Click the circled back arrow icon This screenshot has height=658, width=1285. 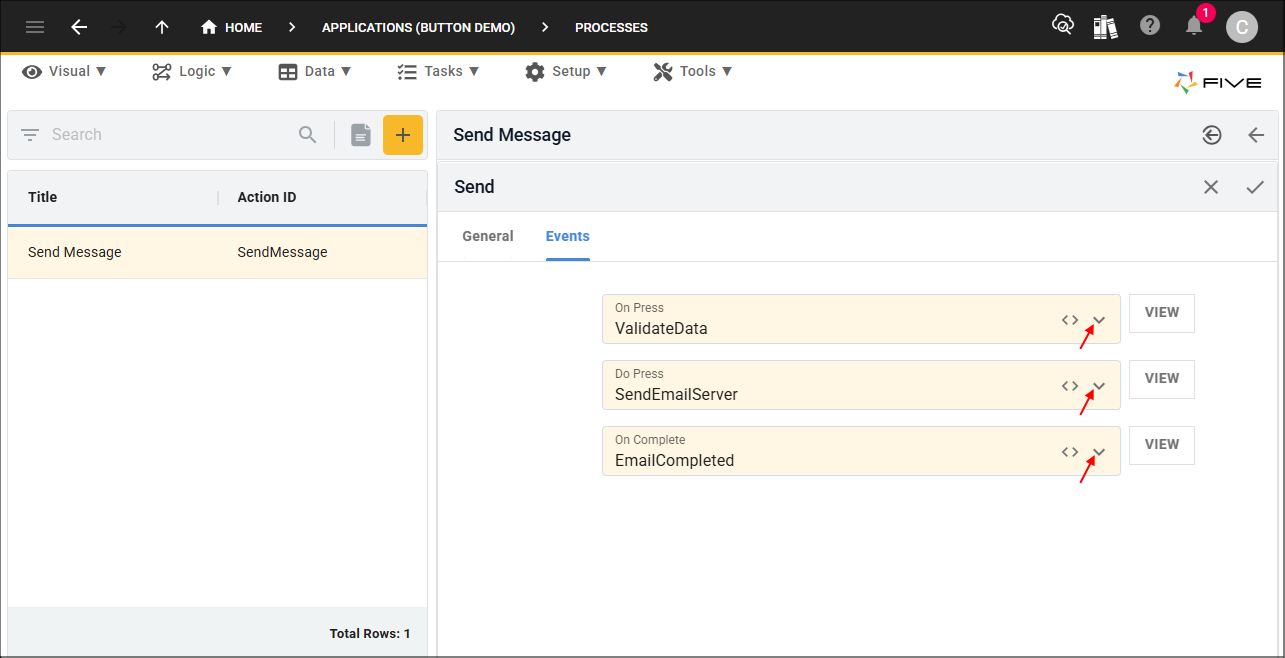(x=1212, y=135)
